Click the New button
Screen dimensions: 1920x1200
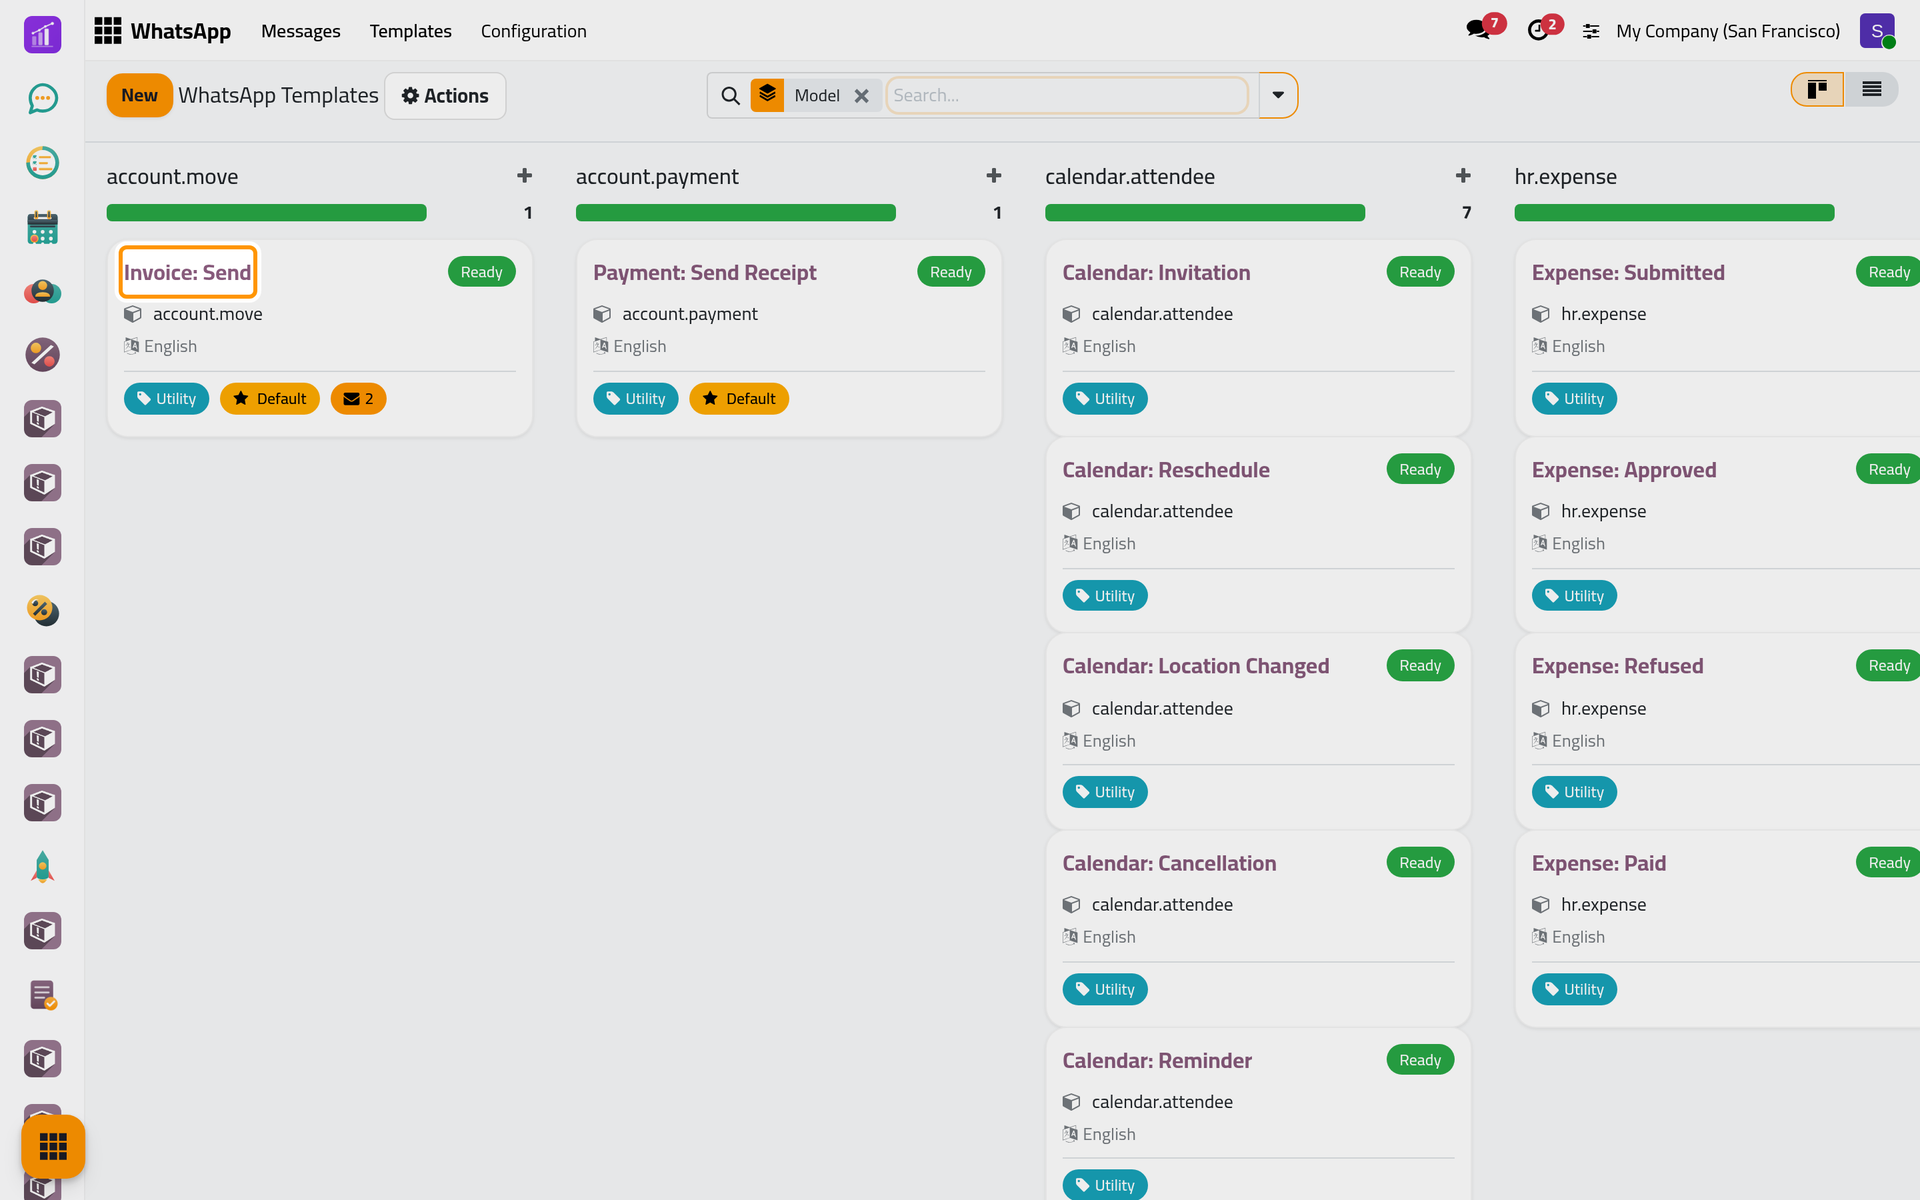(139, 96)
